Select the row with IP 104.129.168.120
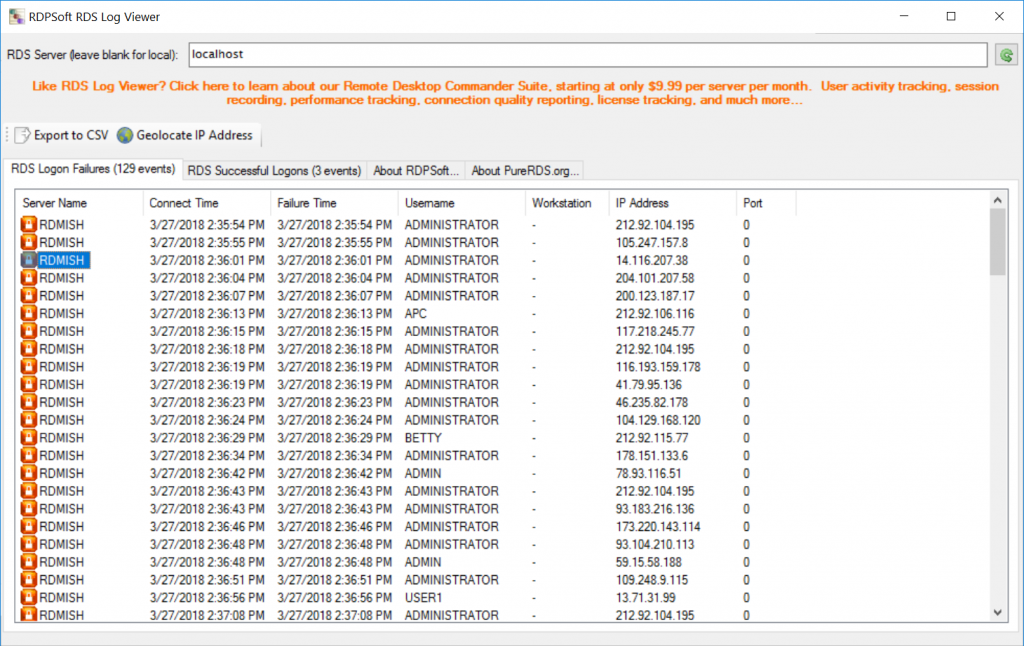The height and width of the screenshot is (646, 1024). pyautogui.click(x=657, y=420)
